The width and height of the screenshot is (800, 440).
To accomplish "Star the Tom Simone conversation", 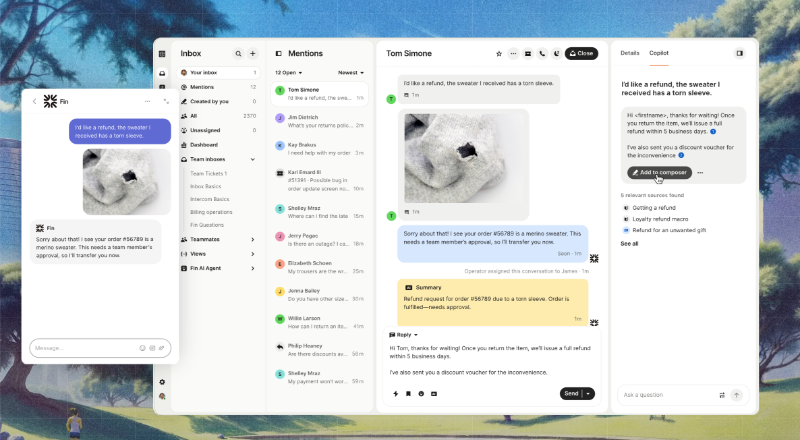I will (499, 54).
